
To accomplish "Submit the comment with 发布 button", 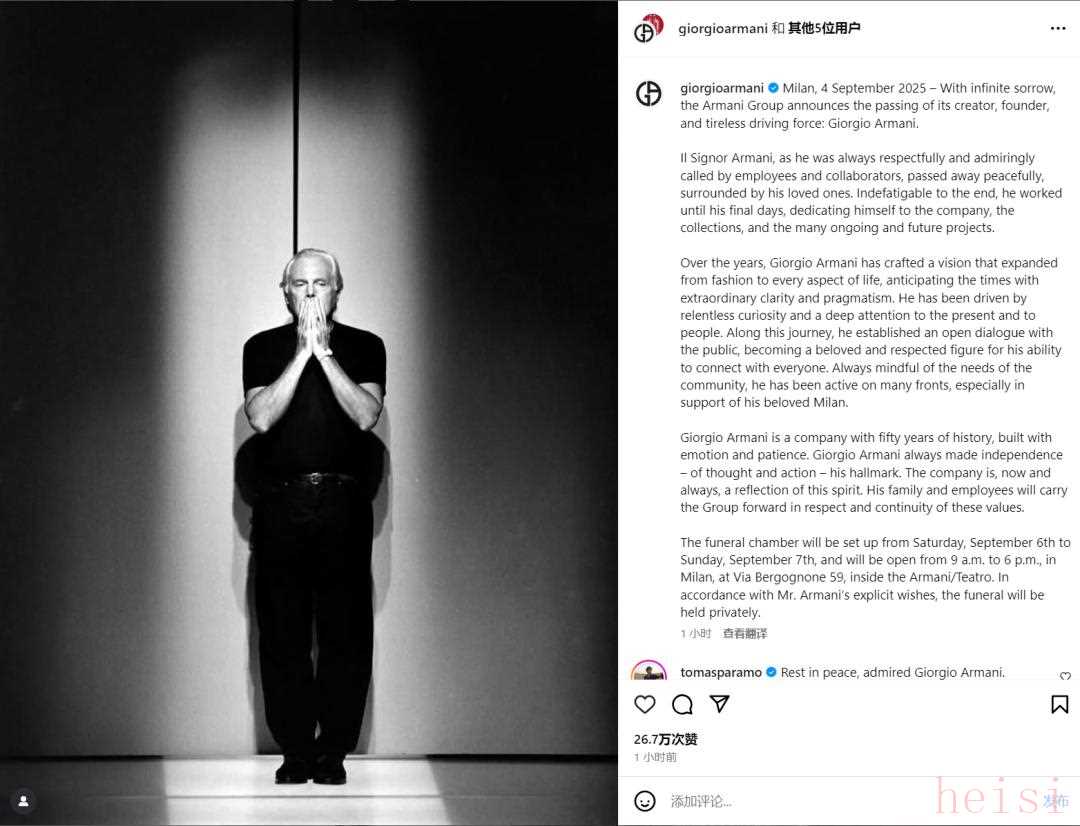I will point(1055,801).
